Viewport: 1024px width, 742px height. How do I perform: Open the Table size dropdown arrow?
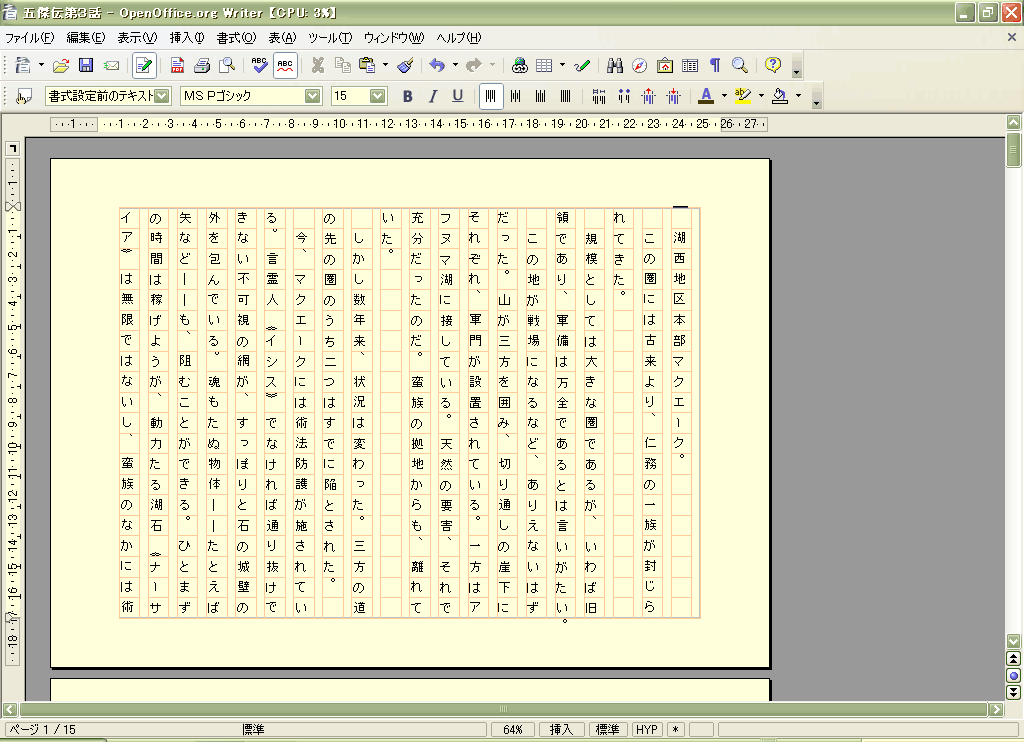pos(562,65)
